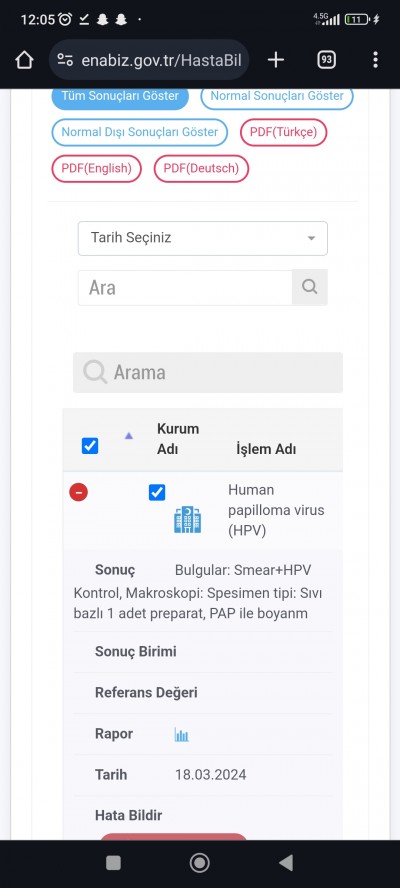
Task: Open a new tab with plus icon
Action: click(x=275, y=60)
